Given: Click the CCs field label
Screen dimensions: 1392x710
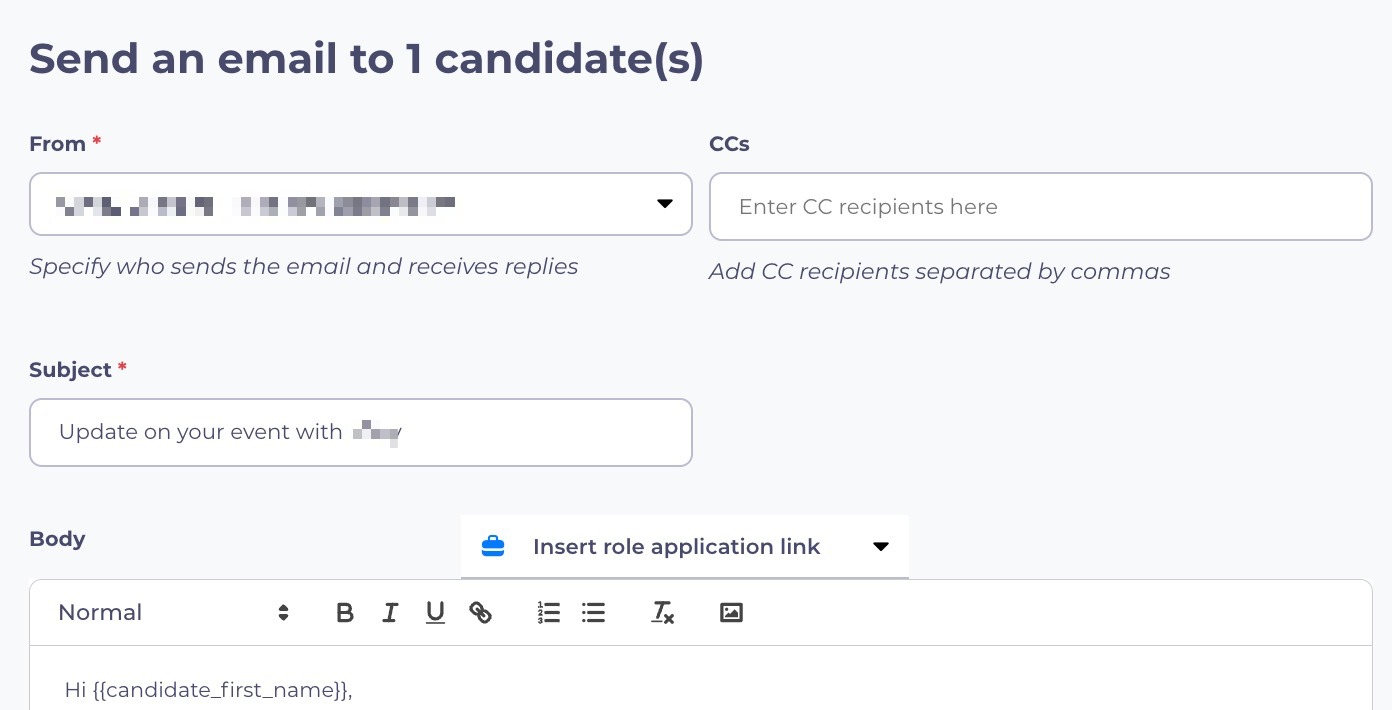Looking at the screenshot, I should [x=729, y=144].
